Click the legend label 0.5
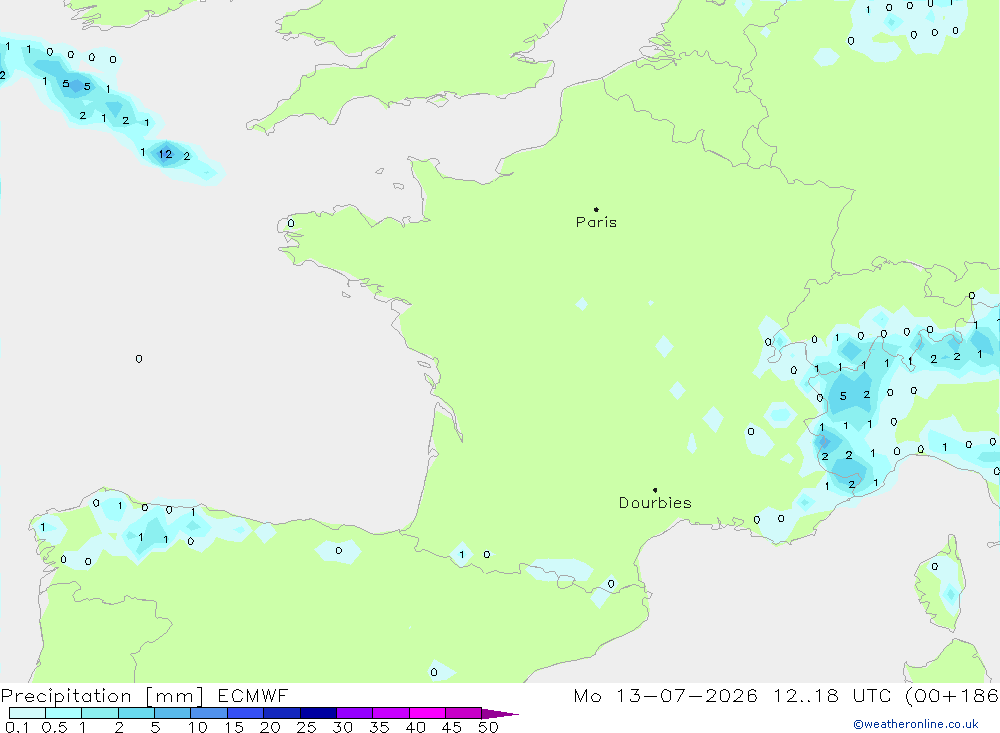Screen dimensions: 1000x733 (x=54, y=727)
